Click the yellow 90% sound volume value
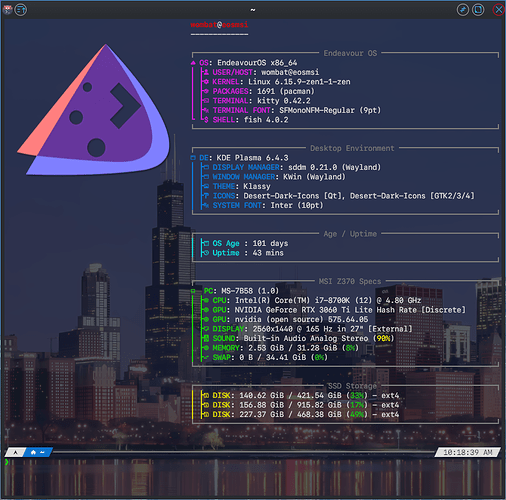 pos(383,338)
